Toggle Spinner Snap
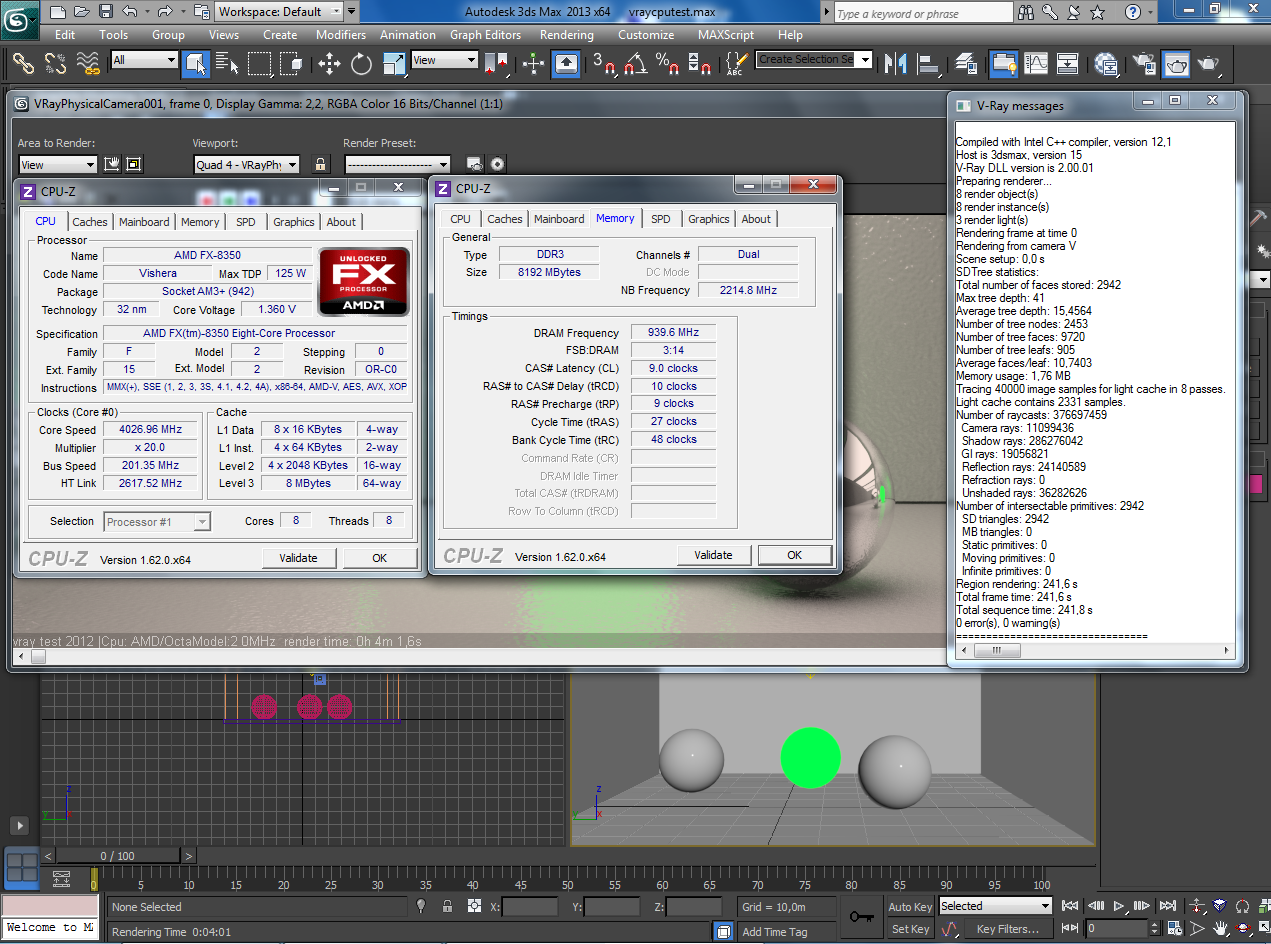 [x=700, y=64]
